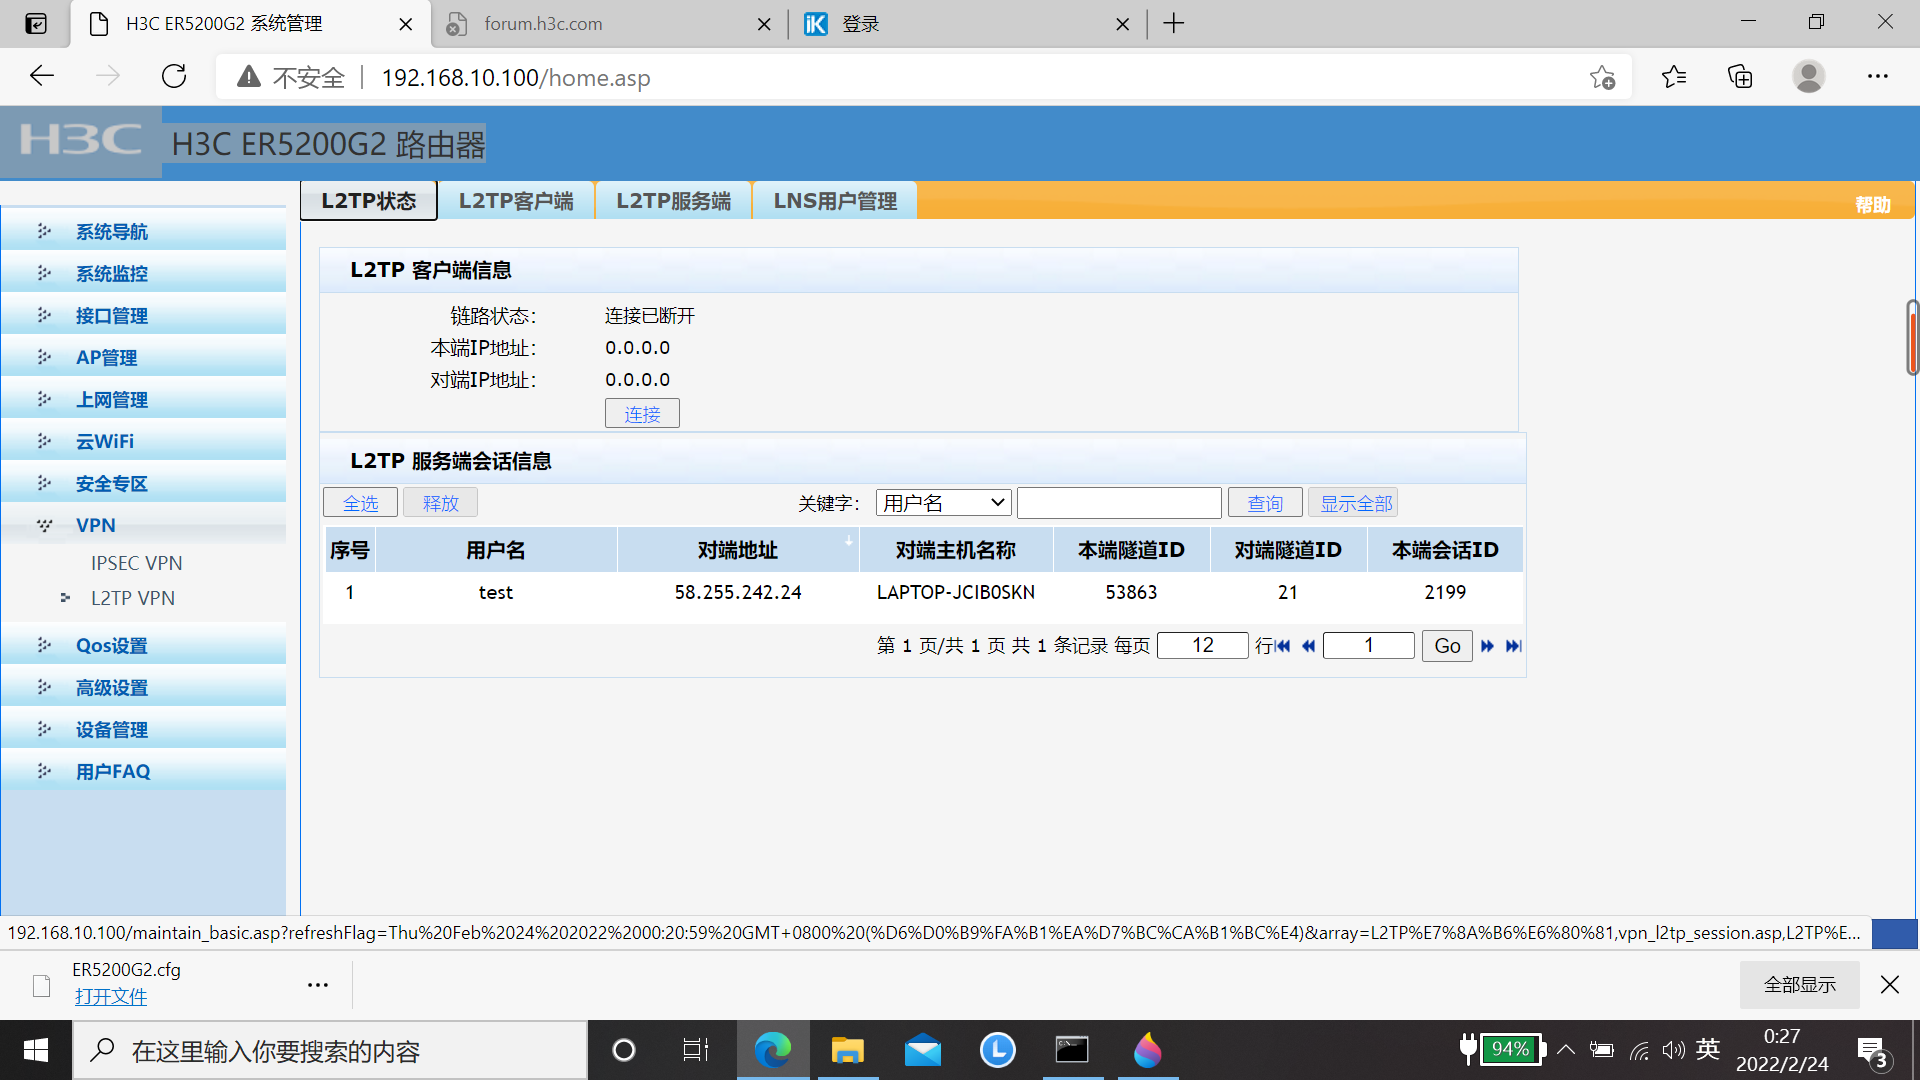This screenshot has height=1080, width=1920.
Task: Jump to last page of session list
Action: point(1513,646)
